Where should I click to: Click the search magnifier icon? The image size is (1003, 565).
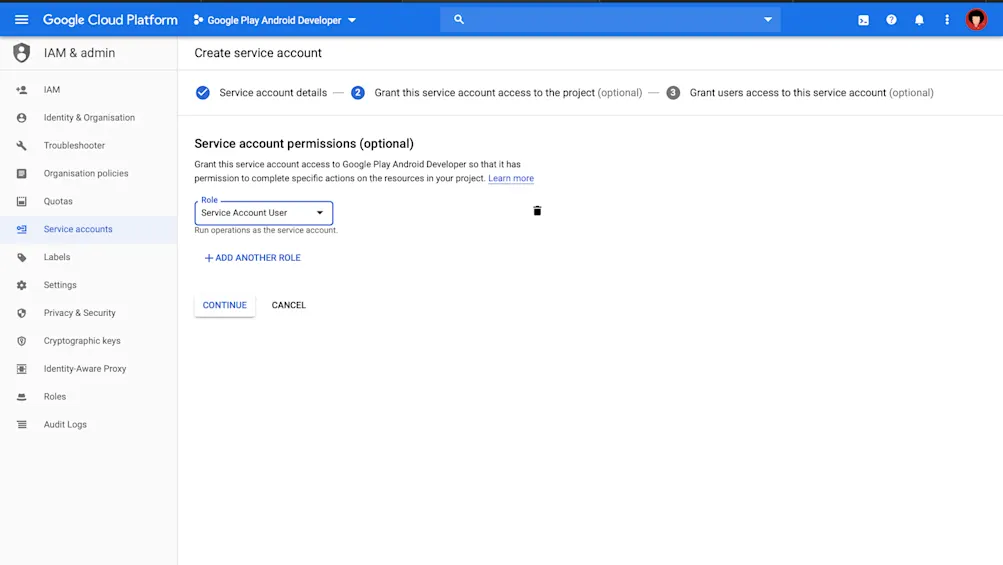(459, 20)
